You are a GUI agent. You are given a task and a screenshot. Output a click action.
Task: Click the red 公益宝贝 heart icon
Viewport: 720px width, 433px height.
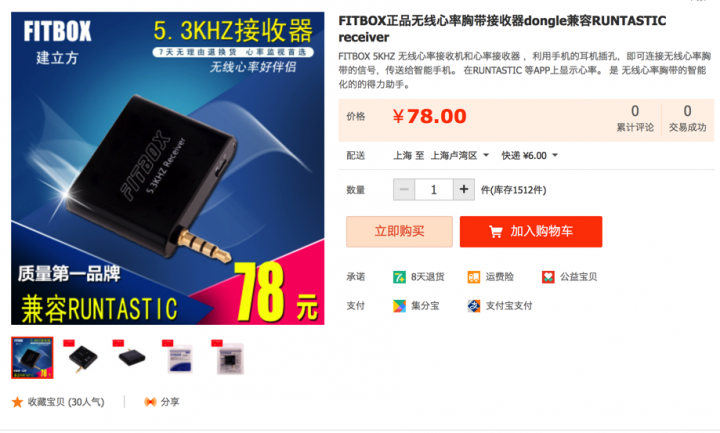[x=548, y=277]
